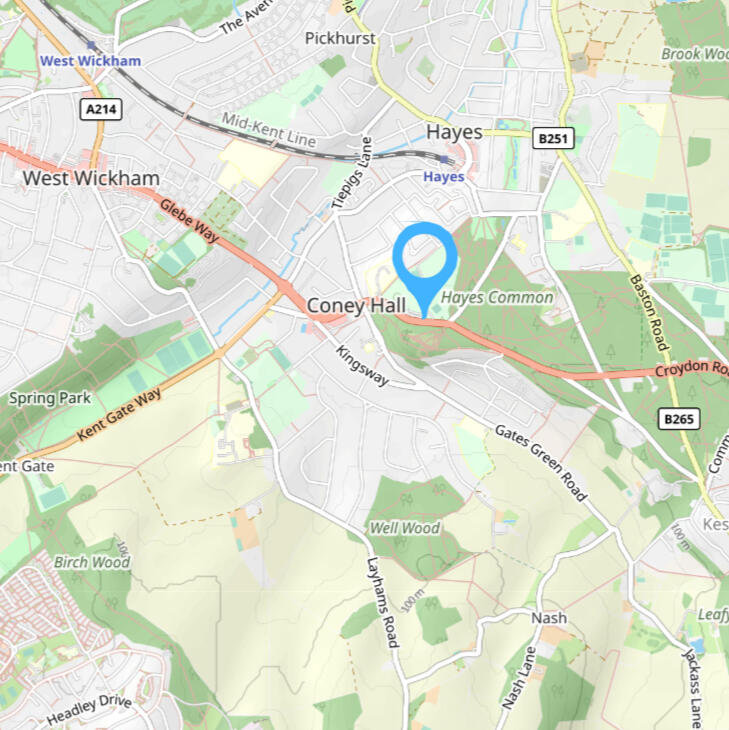Select the Nash village label
Screen dimensions: 729x730
(549, 618)
